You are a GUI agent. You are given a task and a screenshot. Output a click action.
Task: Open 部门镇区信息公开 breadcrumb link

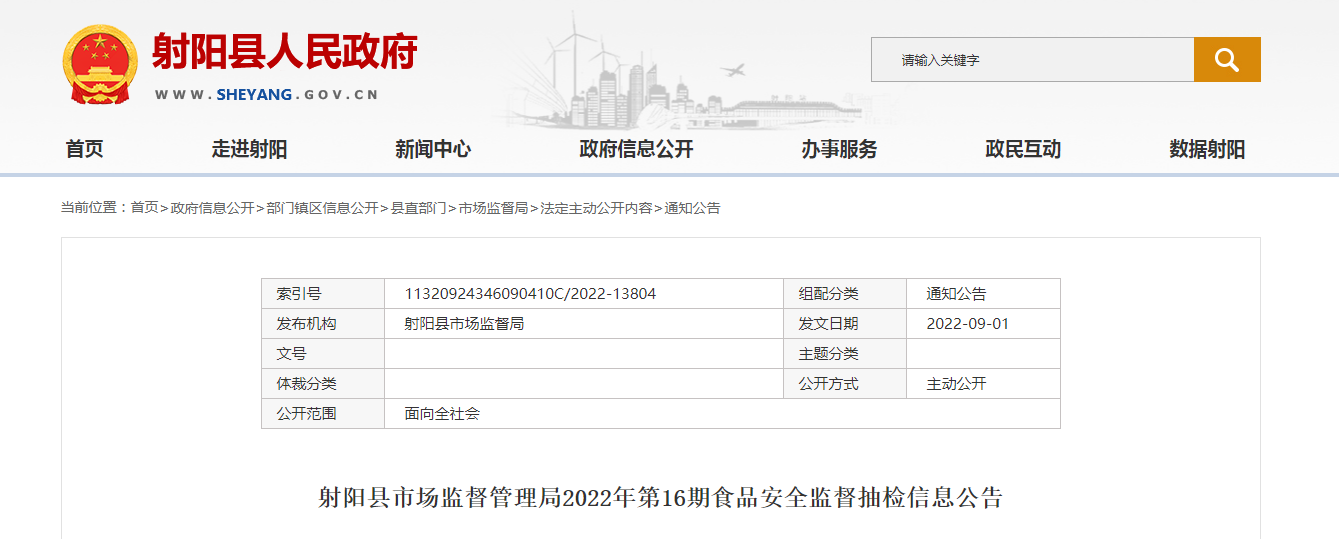click(x=322, y=208)
